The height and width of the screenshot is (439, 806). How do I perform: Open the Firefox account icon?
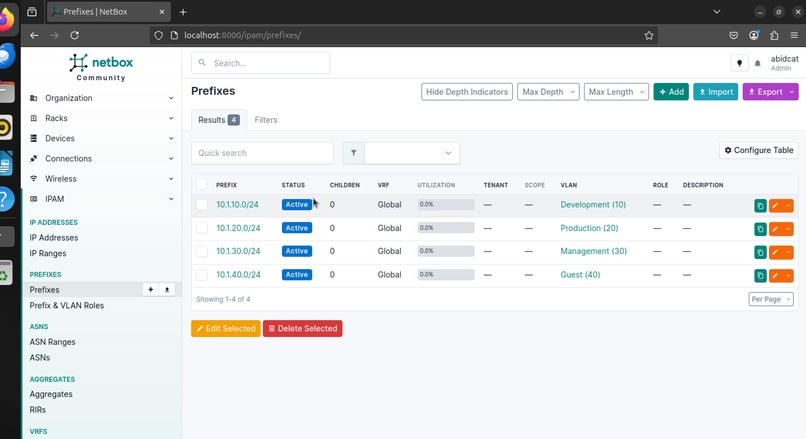click(754, 35)
